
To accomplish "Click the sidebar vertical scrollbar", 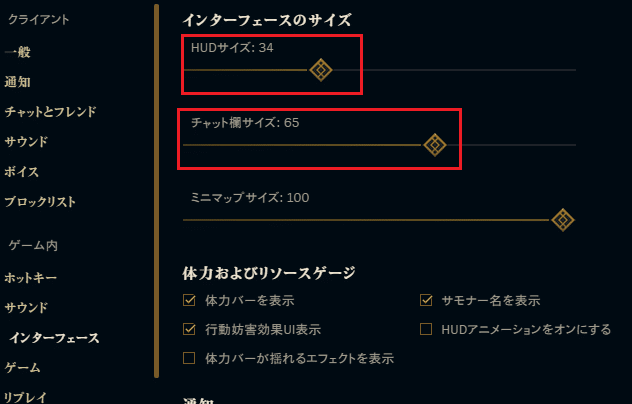I will (x=156, y=190).
